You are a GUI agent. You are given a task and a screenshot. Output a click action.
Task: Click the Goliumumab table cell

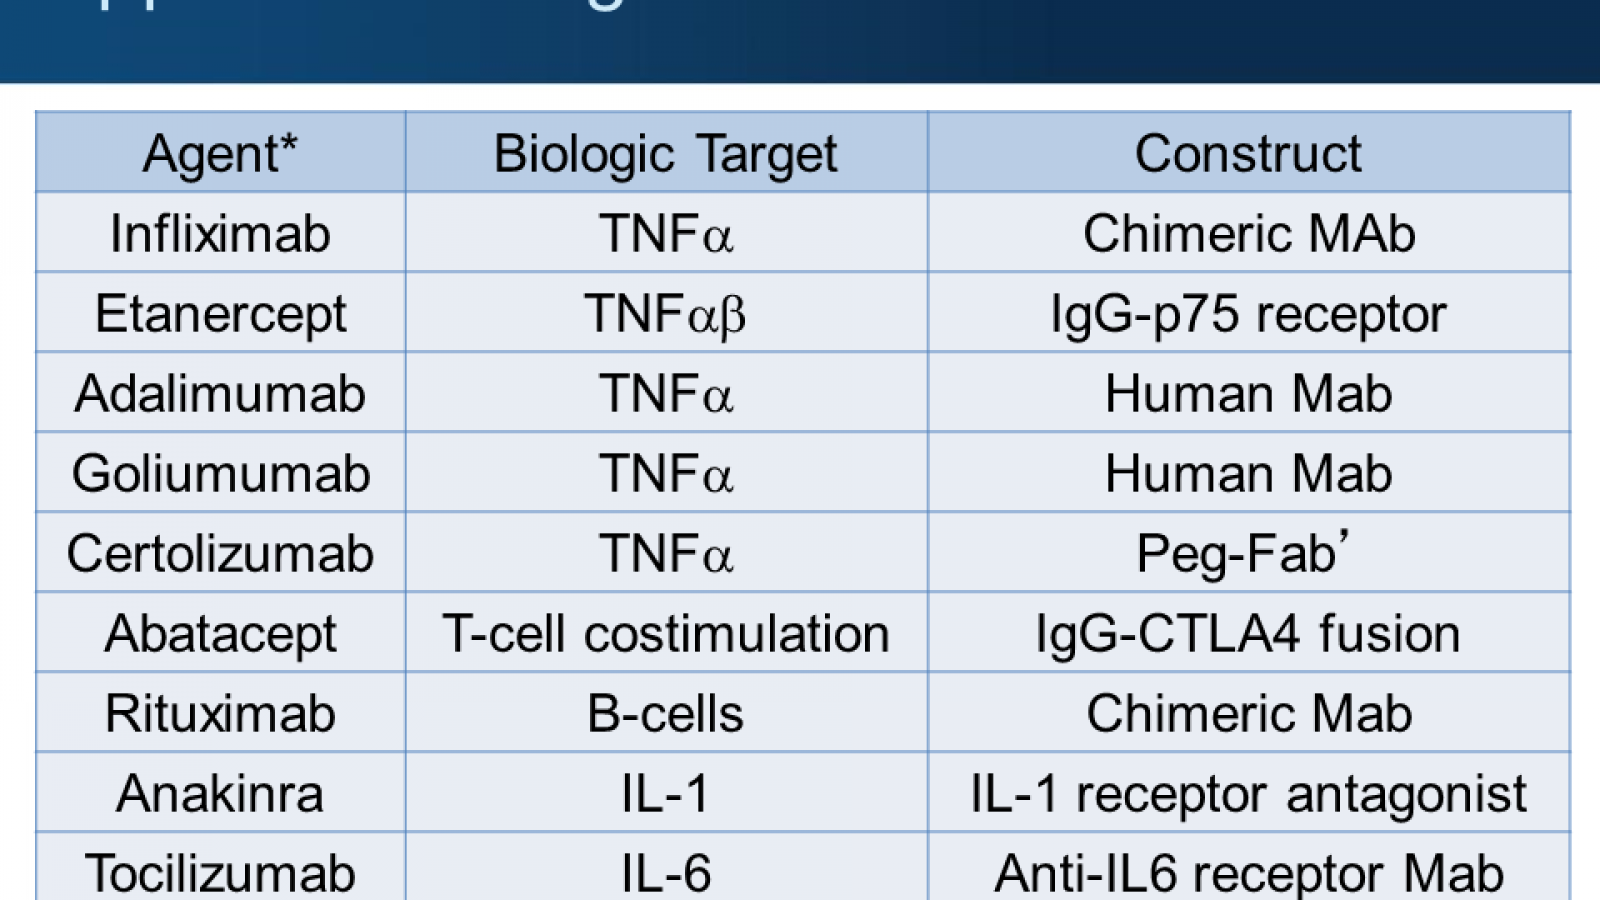[x=220, y=474]
